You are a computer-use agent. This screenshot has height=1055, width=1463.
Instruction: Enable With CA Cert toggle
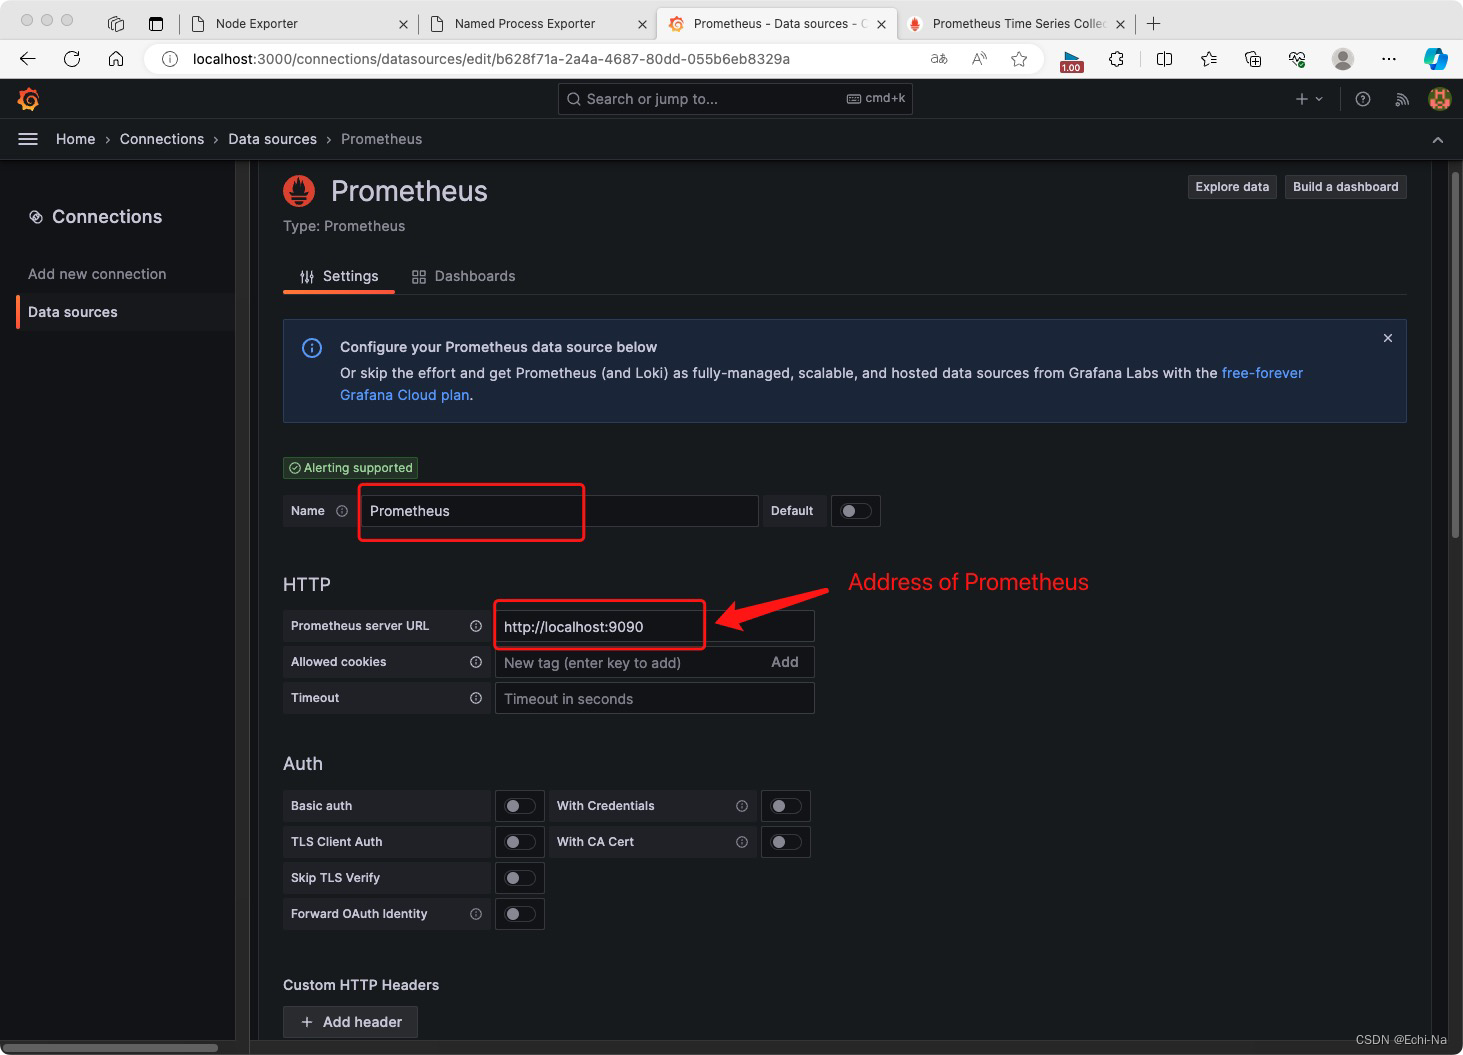(x=786, y=842)
